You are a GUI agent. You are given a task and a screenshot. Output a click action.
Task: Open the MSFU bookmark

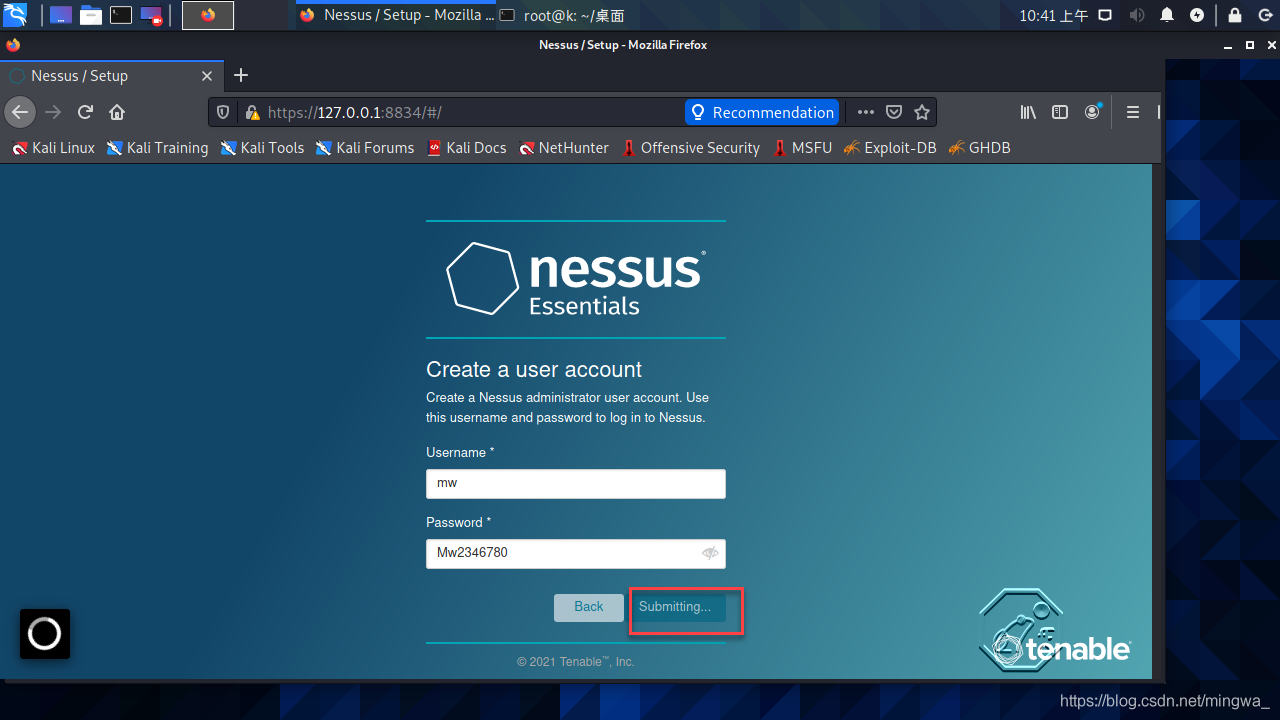(x=802, y=148)
